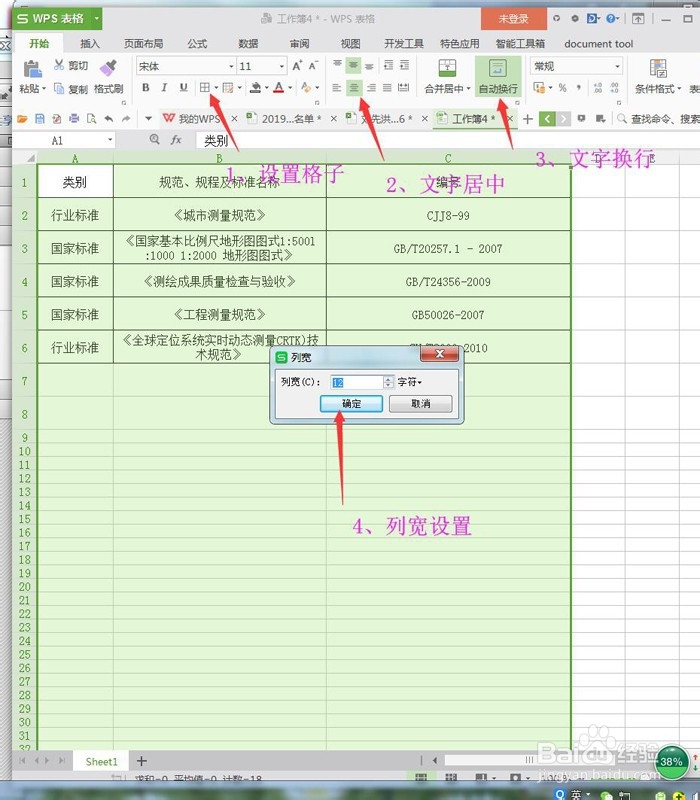Click the undo arrow icon
Viewport: 700px width, 800px height.
click(109, 119)
